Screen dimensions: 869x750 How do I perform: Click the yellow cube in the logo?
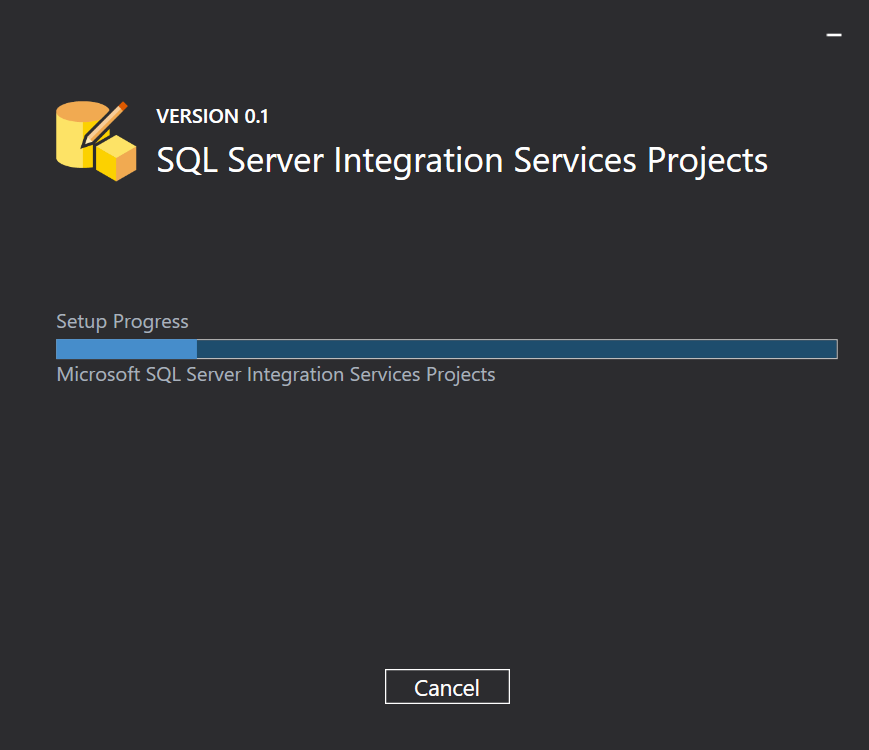[x=116, y=157]
